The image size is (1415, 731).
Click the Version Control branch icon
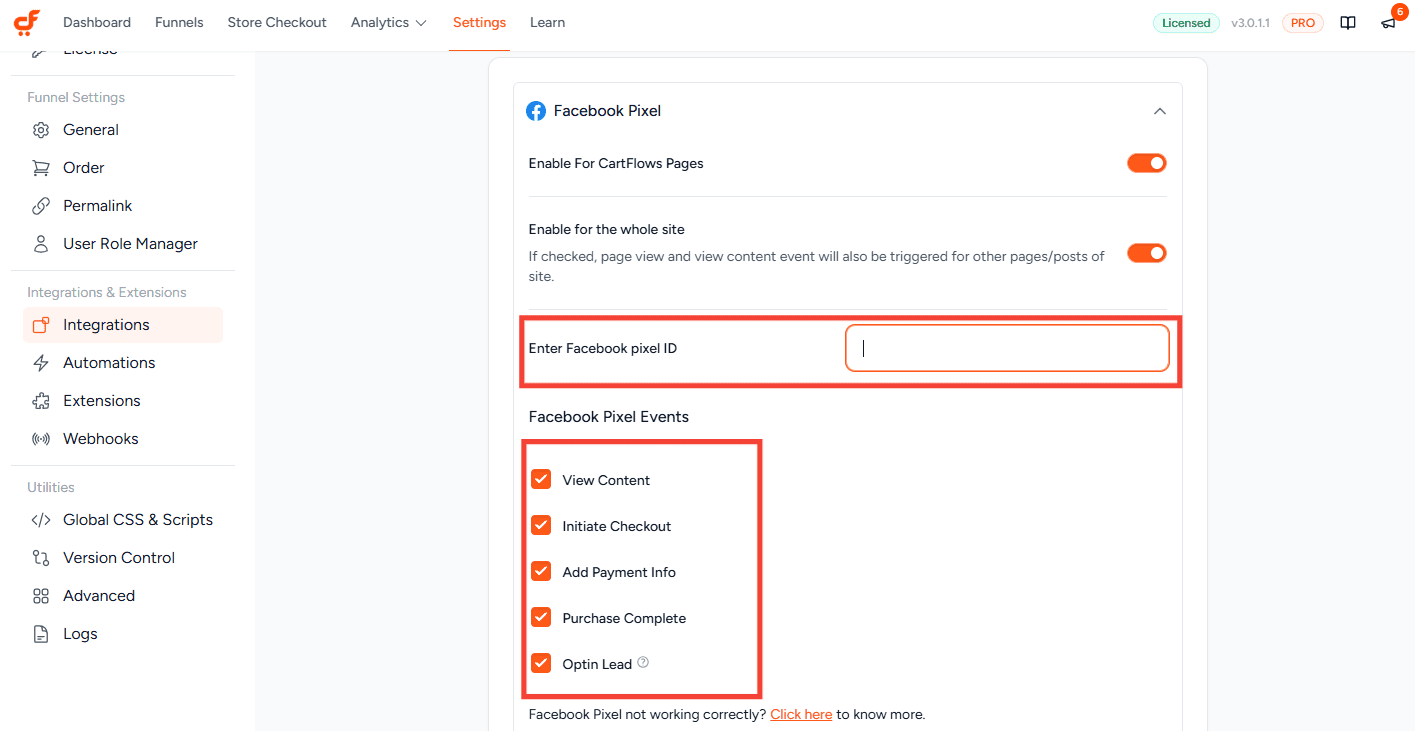click(x=41, y=558)
